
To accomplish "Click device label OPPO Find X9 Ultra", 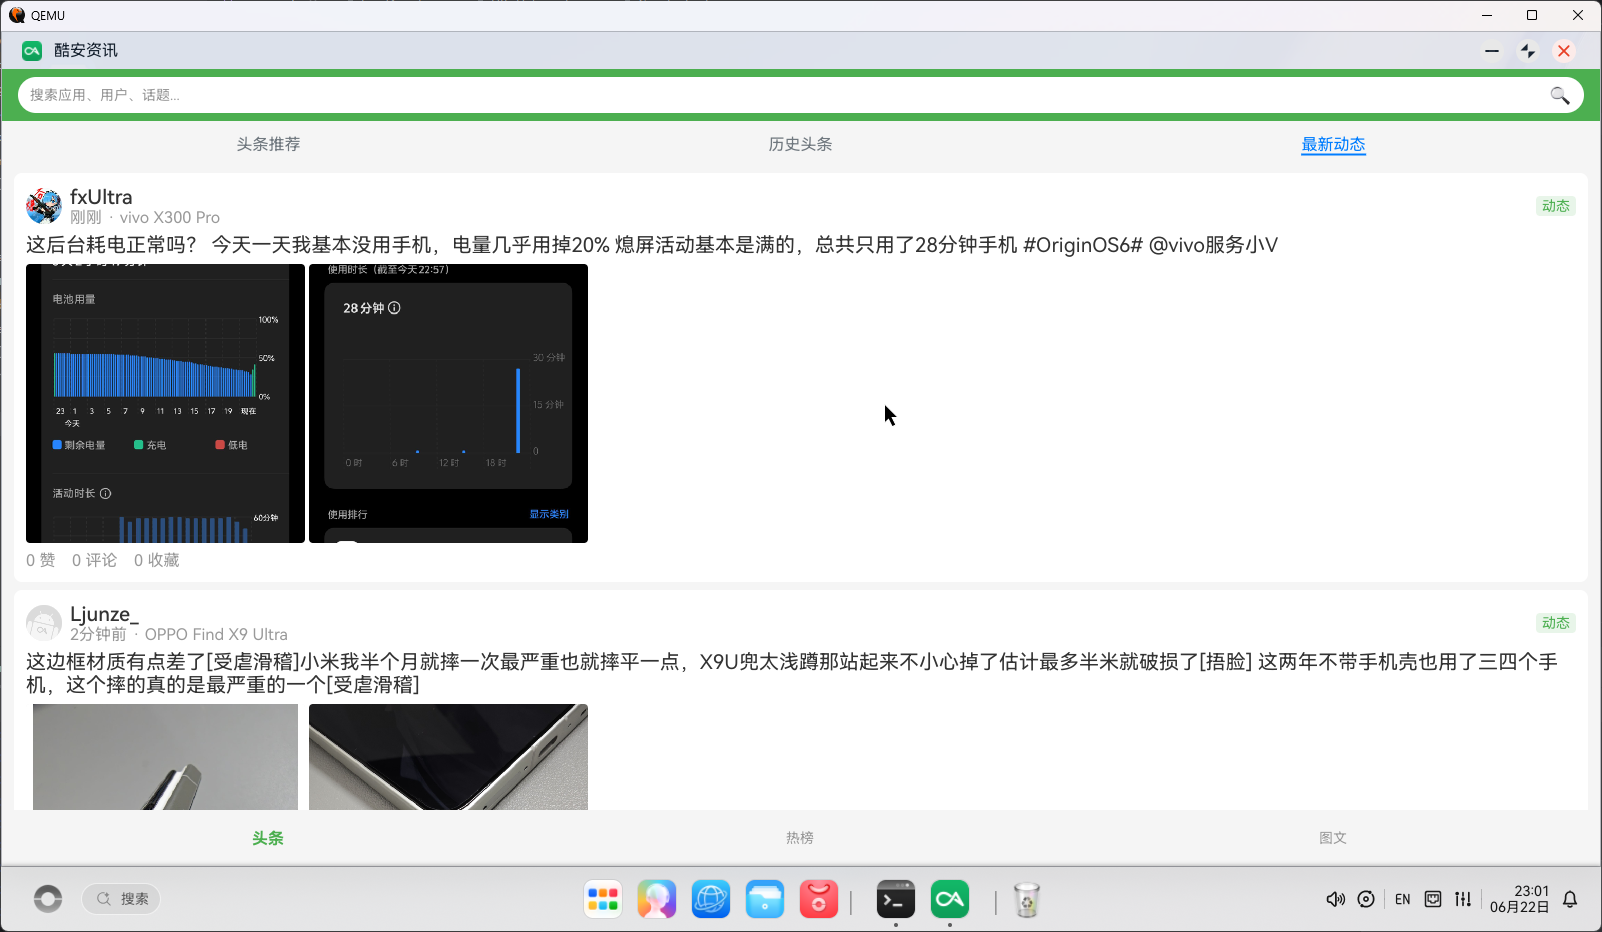I will 216,634.
